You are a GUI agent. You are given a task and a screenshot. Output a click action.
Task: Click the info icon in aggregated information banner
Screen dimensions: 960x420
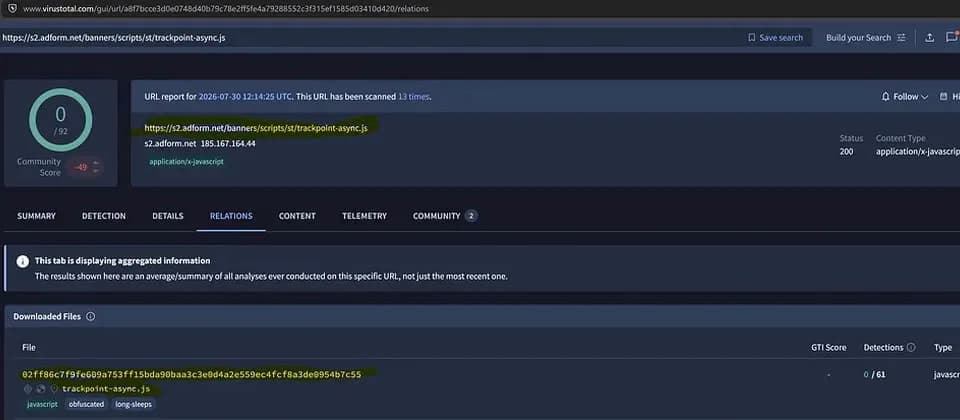(x=23, y=261)
